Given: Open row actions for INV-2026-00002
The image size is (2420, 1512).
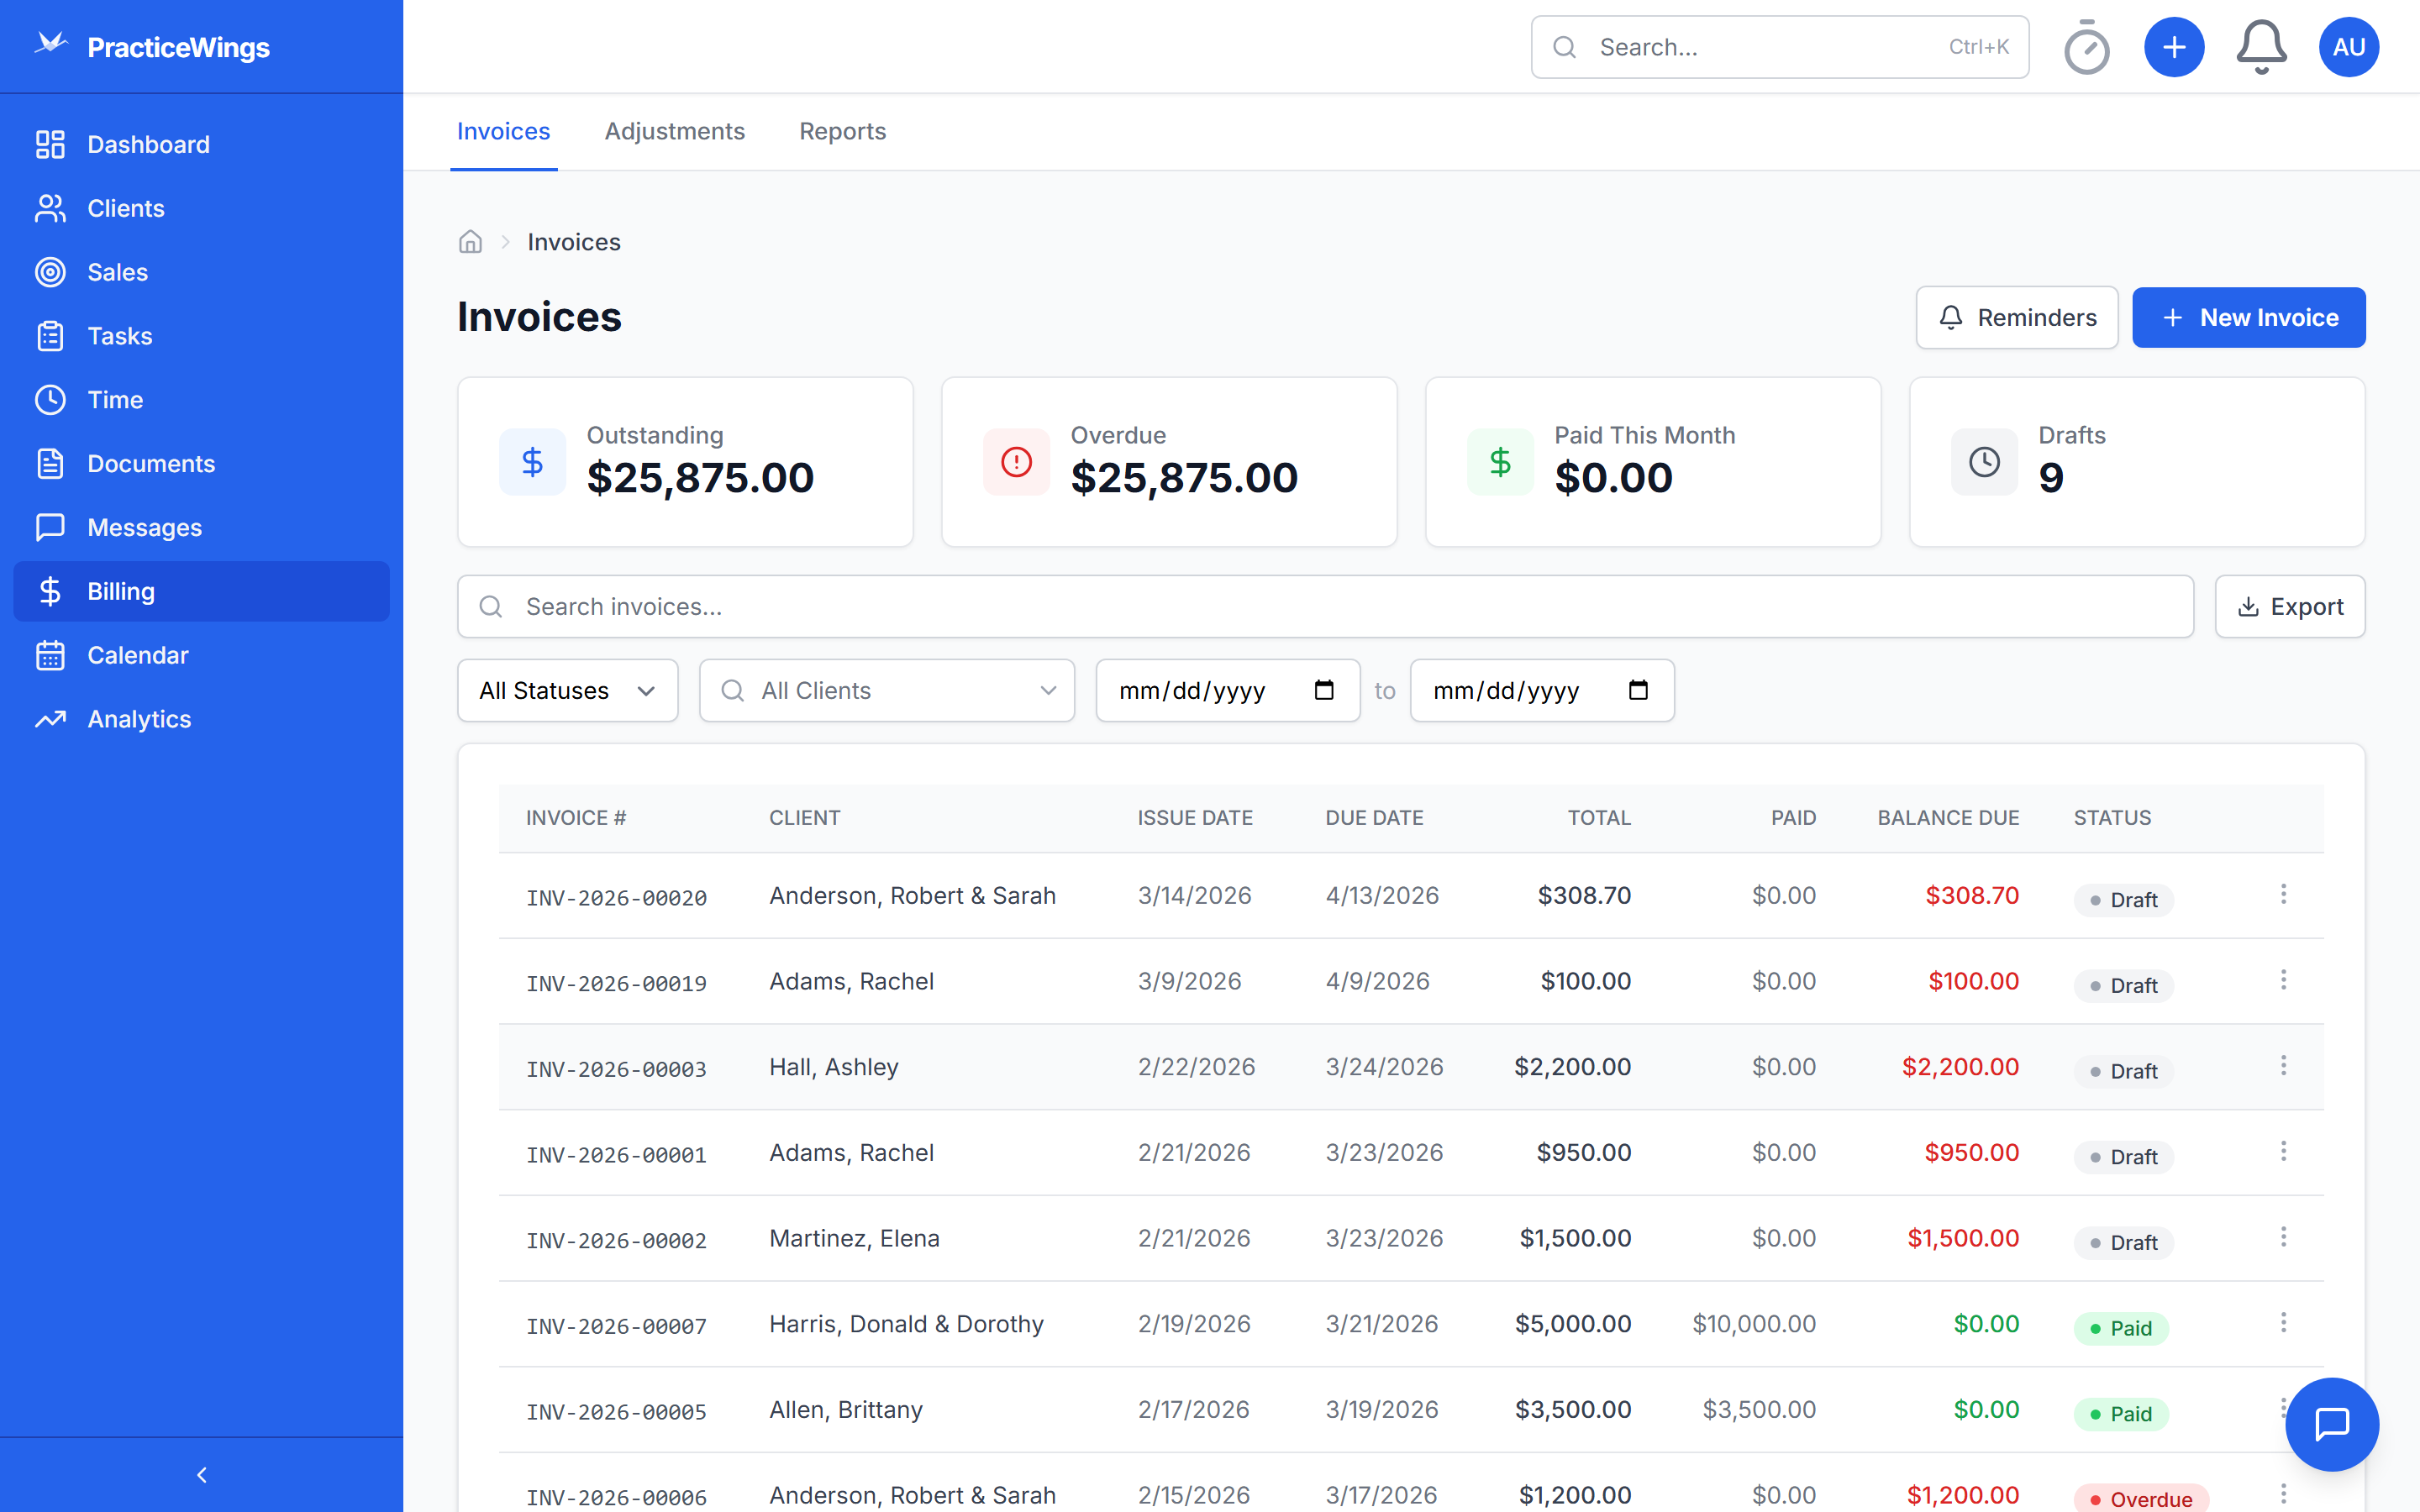Looking at the screenshot, I should [2283, 1237].
